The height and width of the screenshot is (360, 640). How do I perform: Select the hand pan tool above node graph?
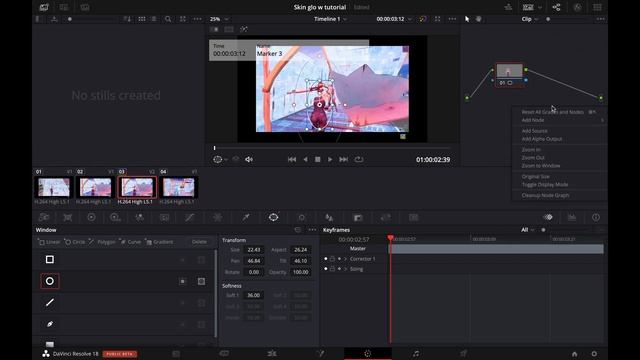click(478, 19)
